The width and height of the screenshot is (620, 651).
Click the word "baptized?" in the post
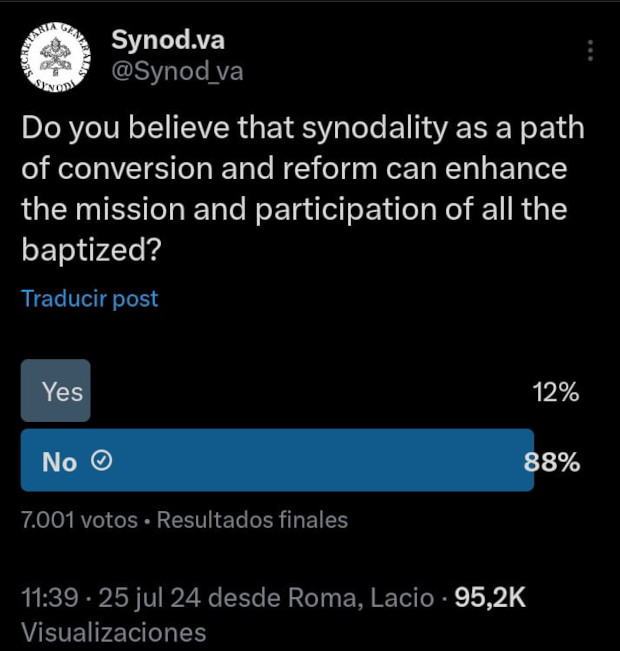point(91,249)
